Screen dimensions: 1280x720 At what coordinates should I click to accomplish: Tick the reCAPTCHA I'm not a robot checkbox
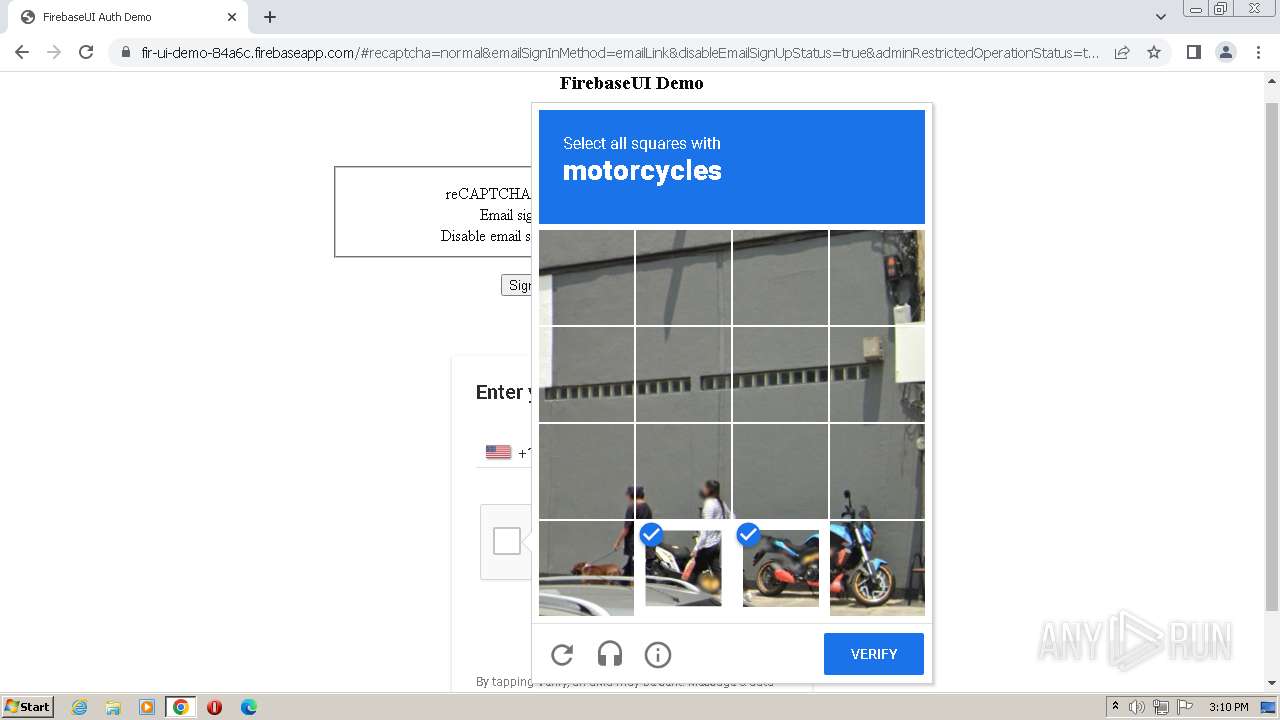507,541
